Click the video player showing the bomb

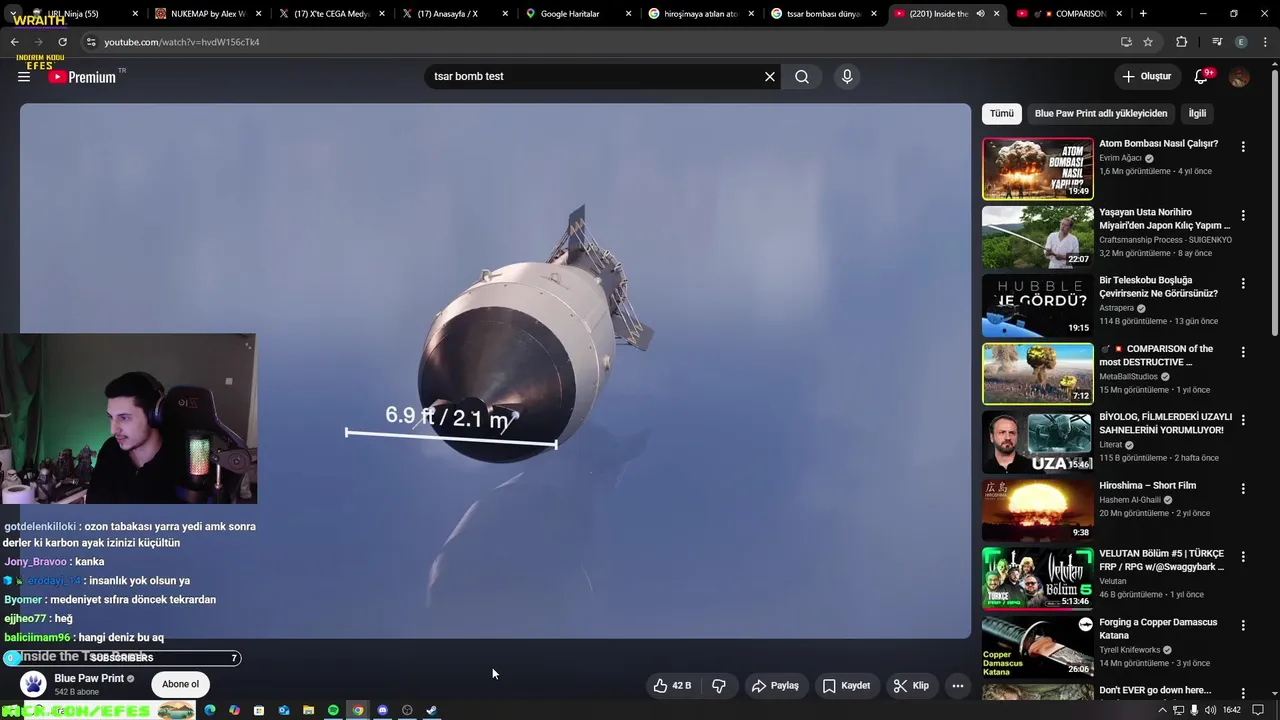[x=495, y=371]
